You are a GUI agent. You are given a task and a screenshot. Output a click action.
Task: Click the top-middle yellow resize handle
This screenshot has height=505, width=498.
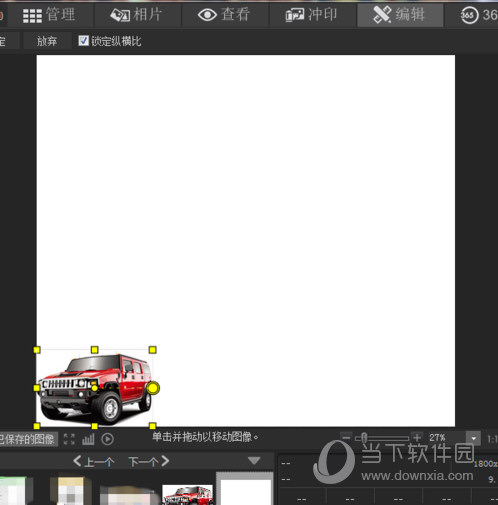pos(95,350)
